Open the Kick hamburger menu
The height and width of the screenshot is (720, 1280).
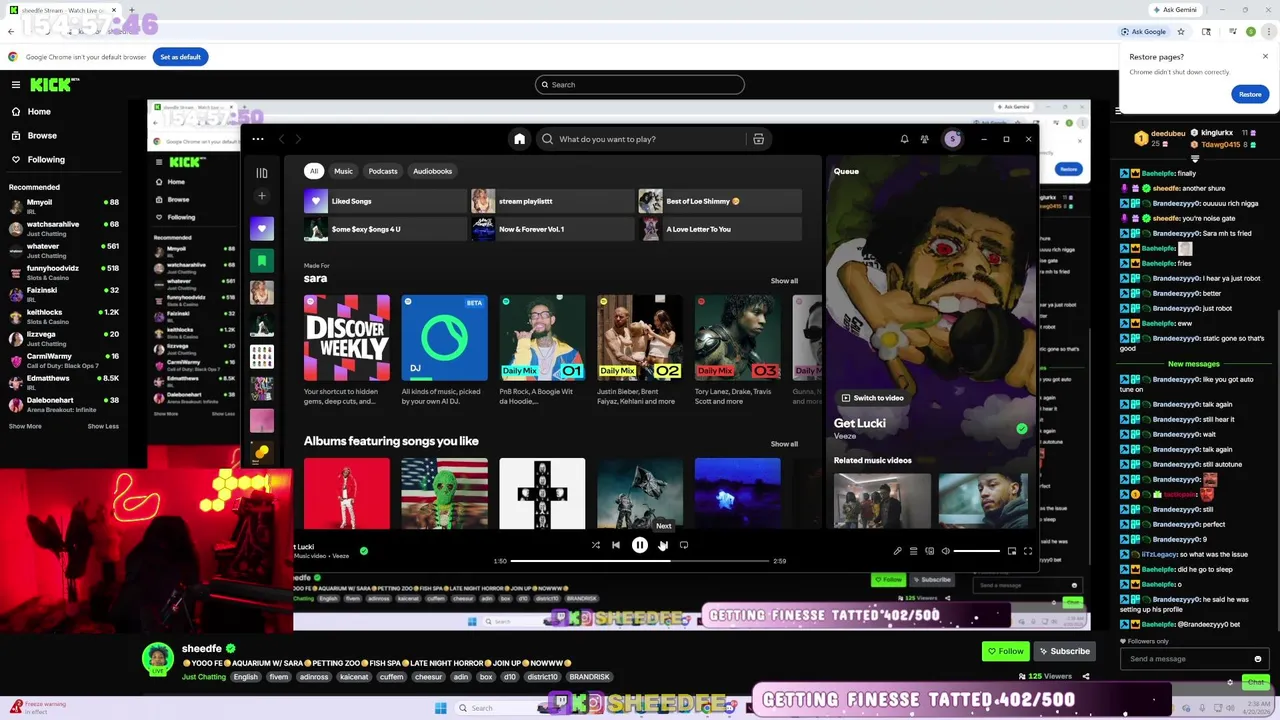(15, 85)
